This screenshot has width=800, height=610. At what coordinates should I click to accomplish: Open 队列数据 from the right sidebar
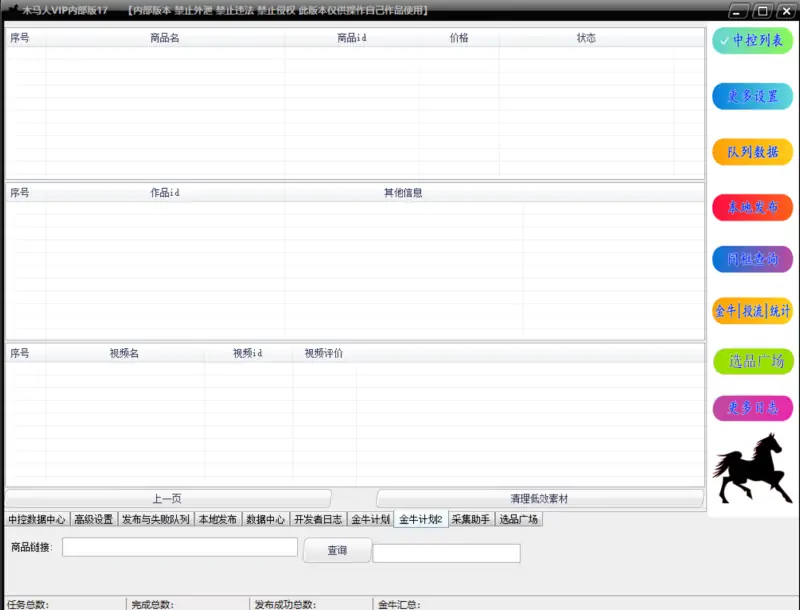[x=752, y=152]
